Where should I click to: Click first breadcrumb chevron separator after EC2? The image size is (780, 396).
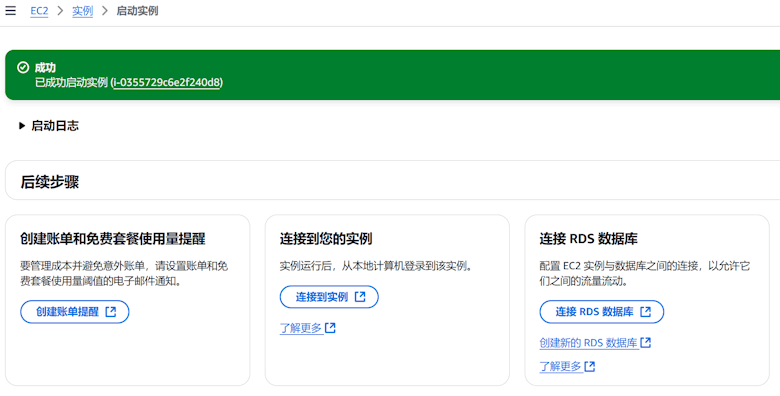coord(60,11)
